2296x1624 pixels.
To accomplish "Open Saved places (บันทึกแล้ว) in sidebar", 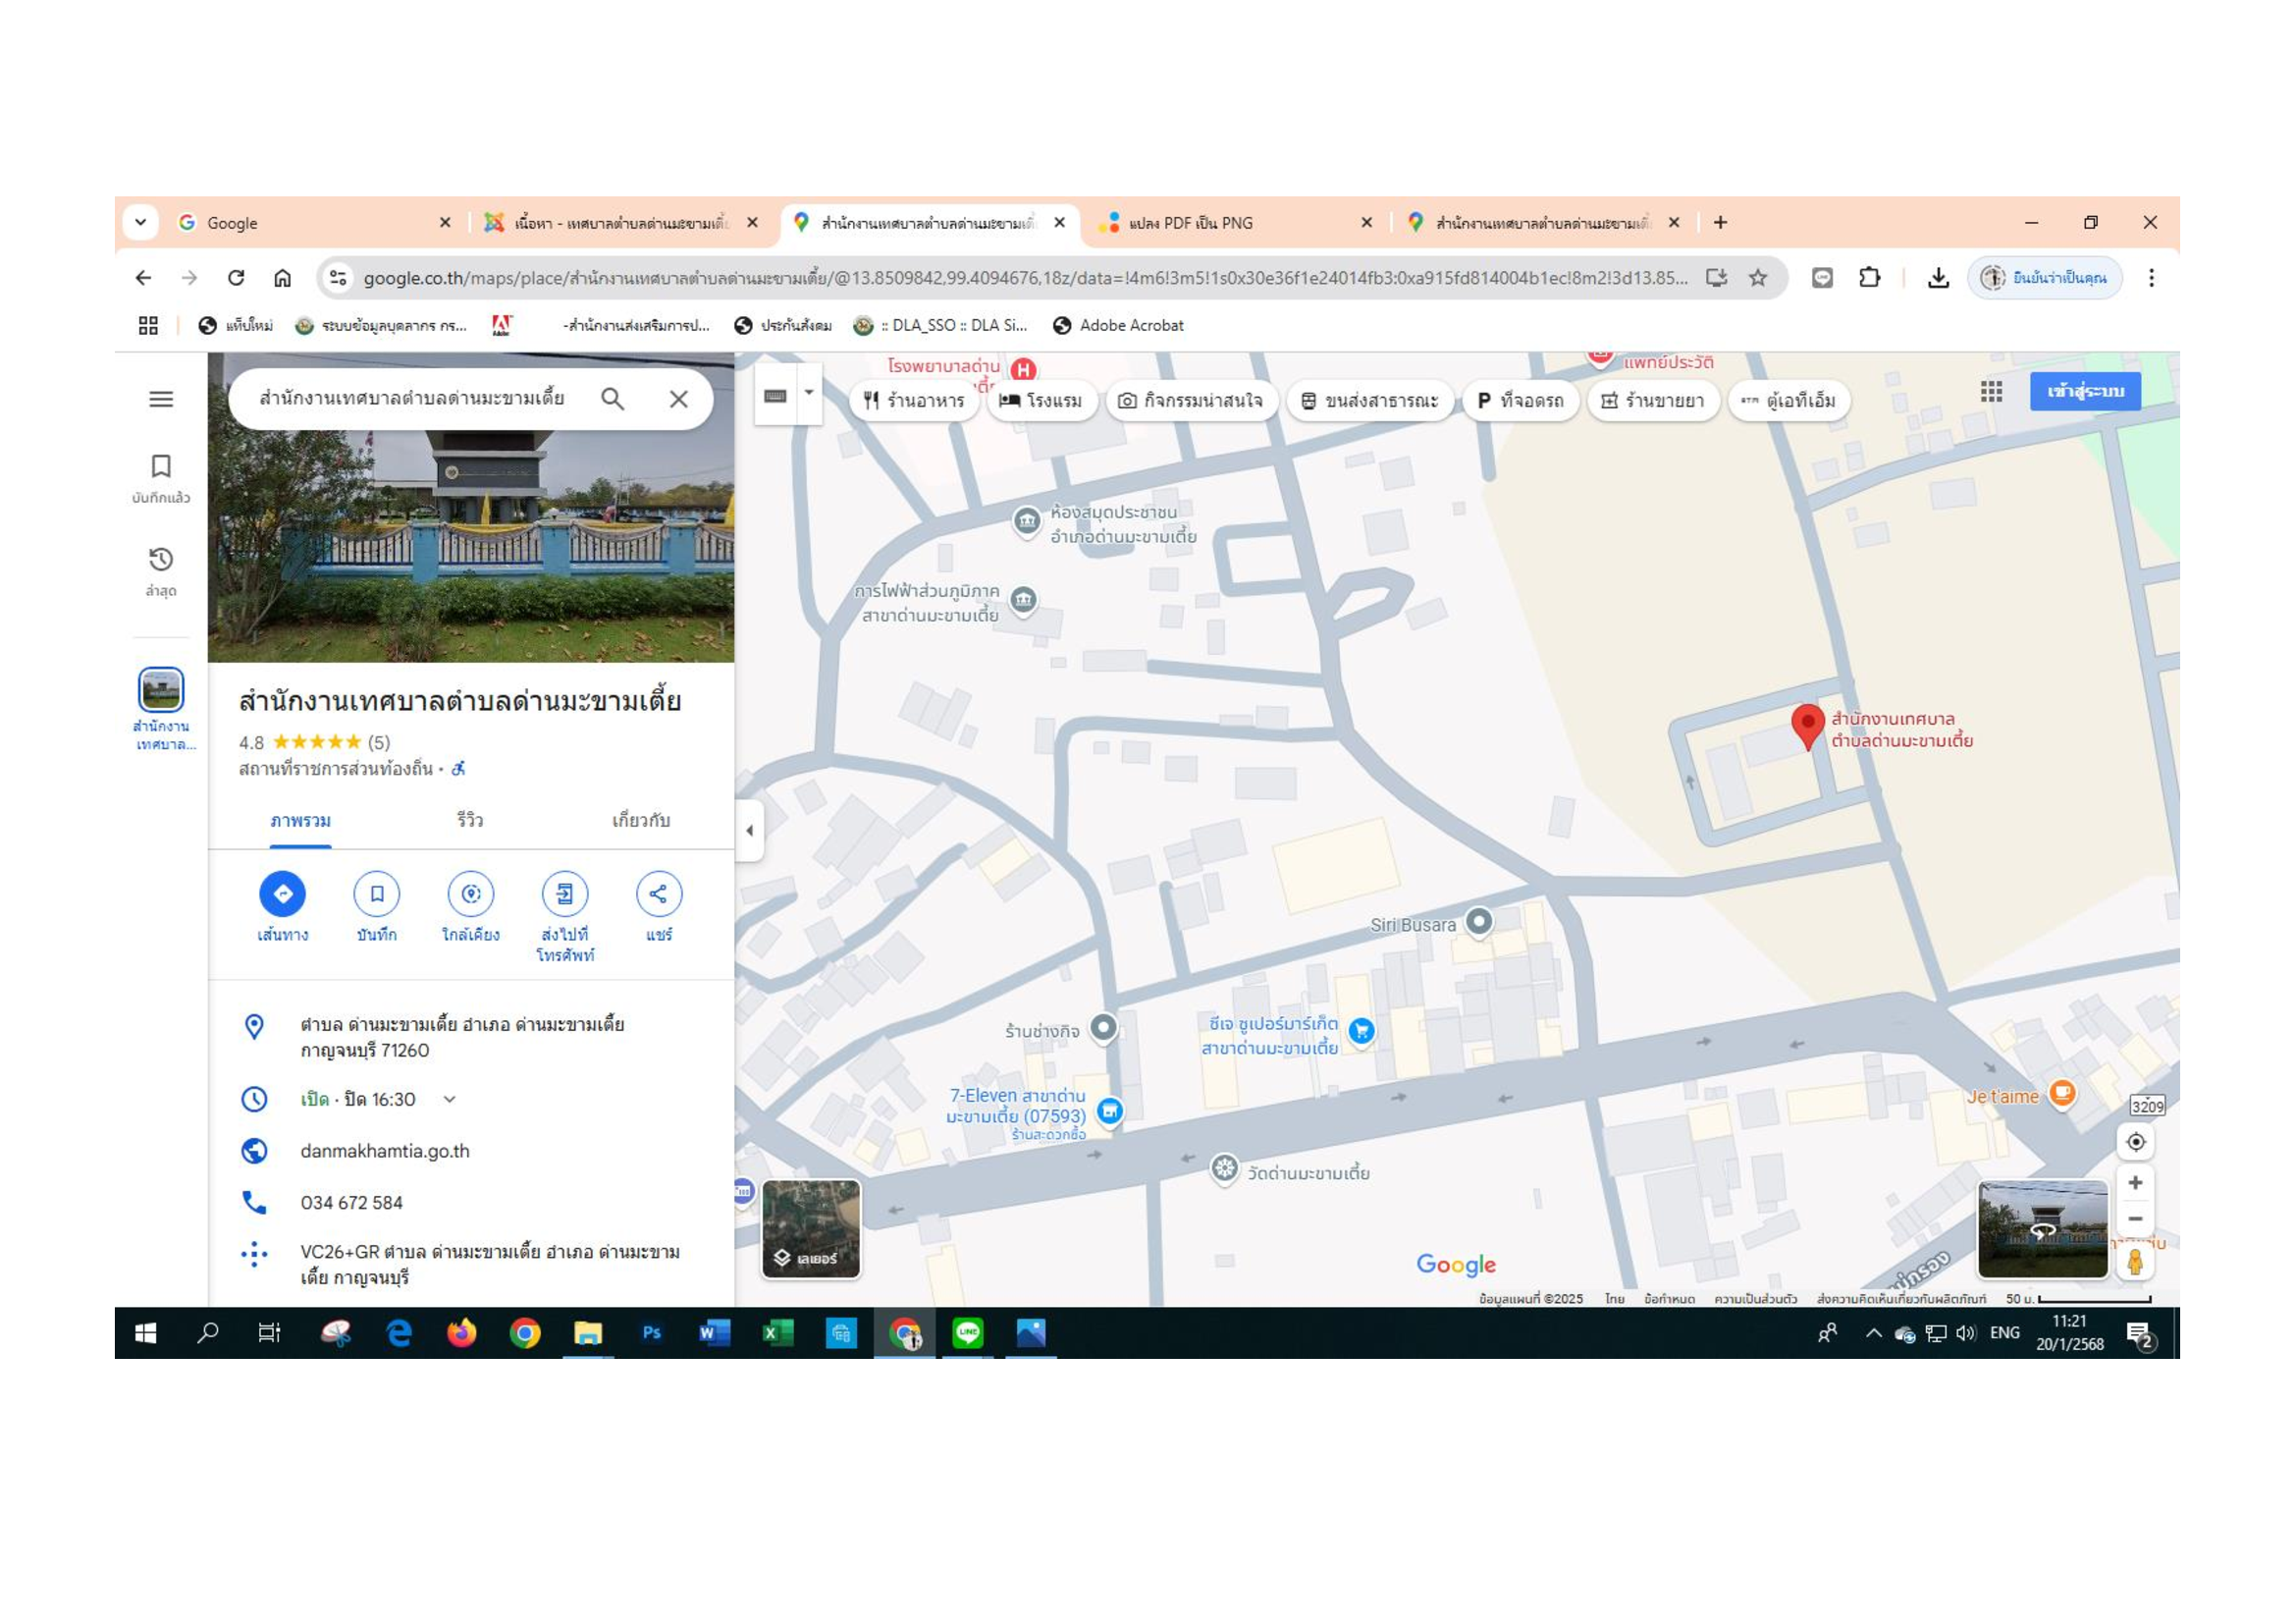I will 161,478.
